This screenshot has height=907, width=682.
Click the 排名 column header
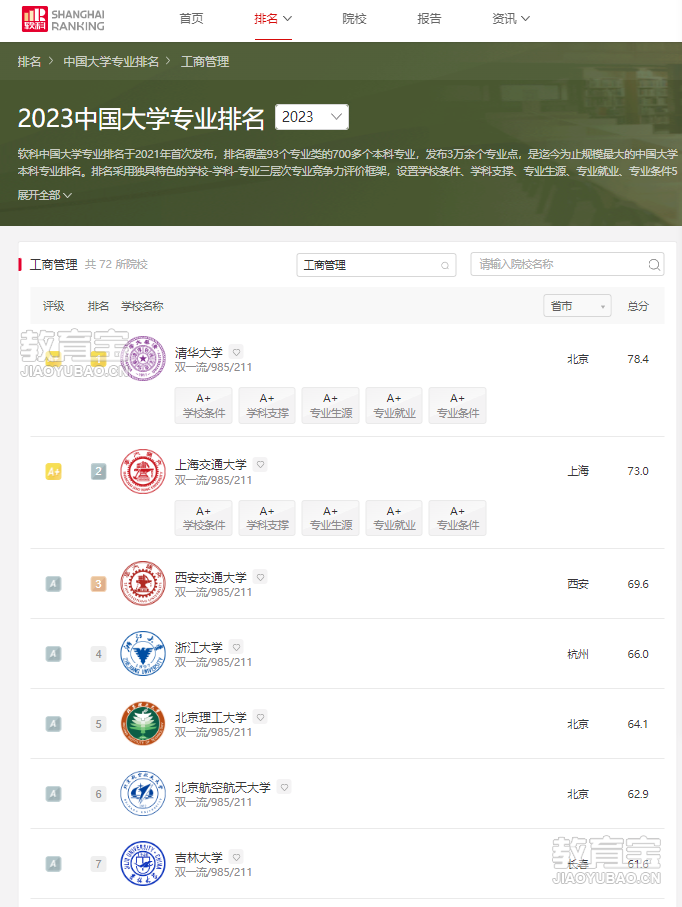coord(98,306)
